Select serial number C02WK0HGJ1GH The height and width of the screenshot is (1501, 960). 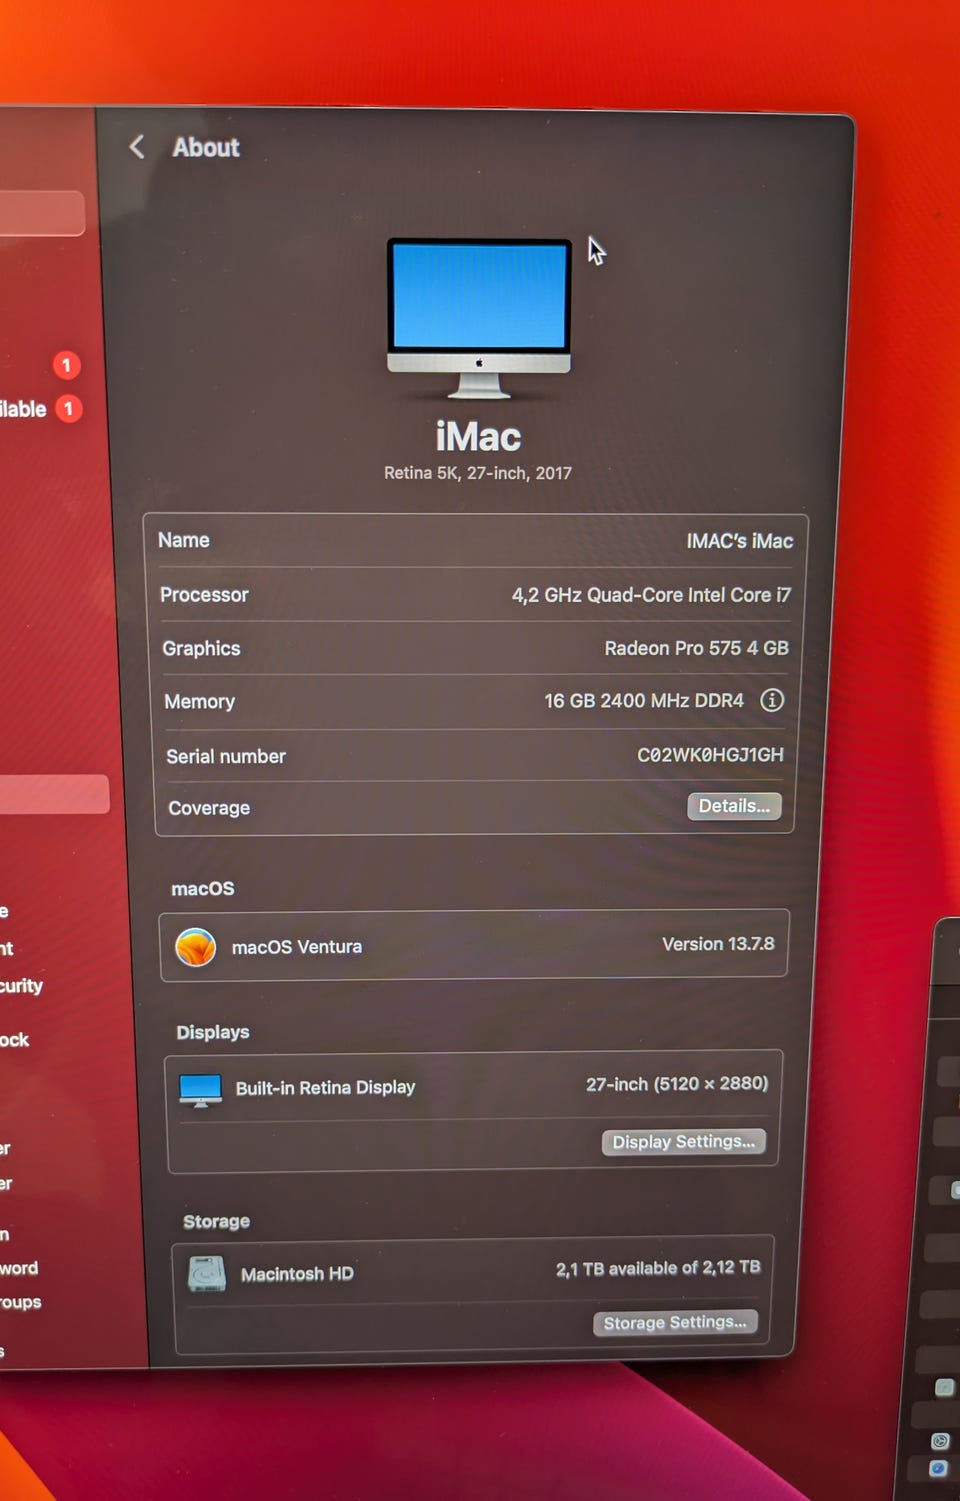pos(711,755)
